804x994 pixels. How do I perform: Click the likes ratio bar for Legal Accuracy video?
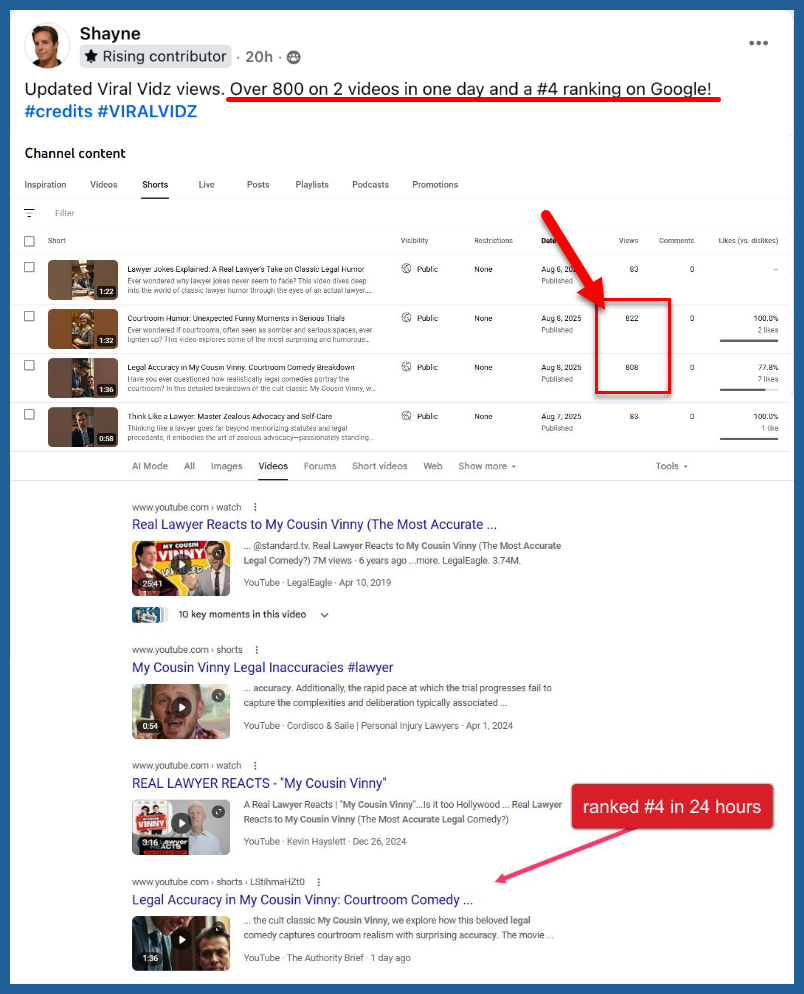coord(748,390)
